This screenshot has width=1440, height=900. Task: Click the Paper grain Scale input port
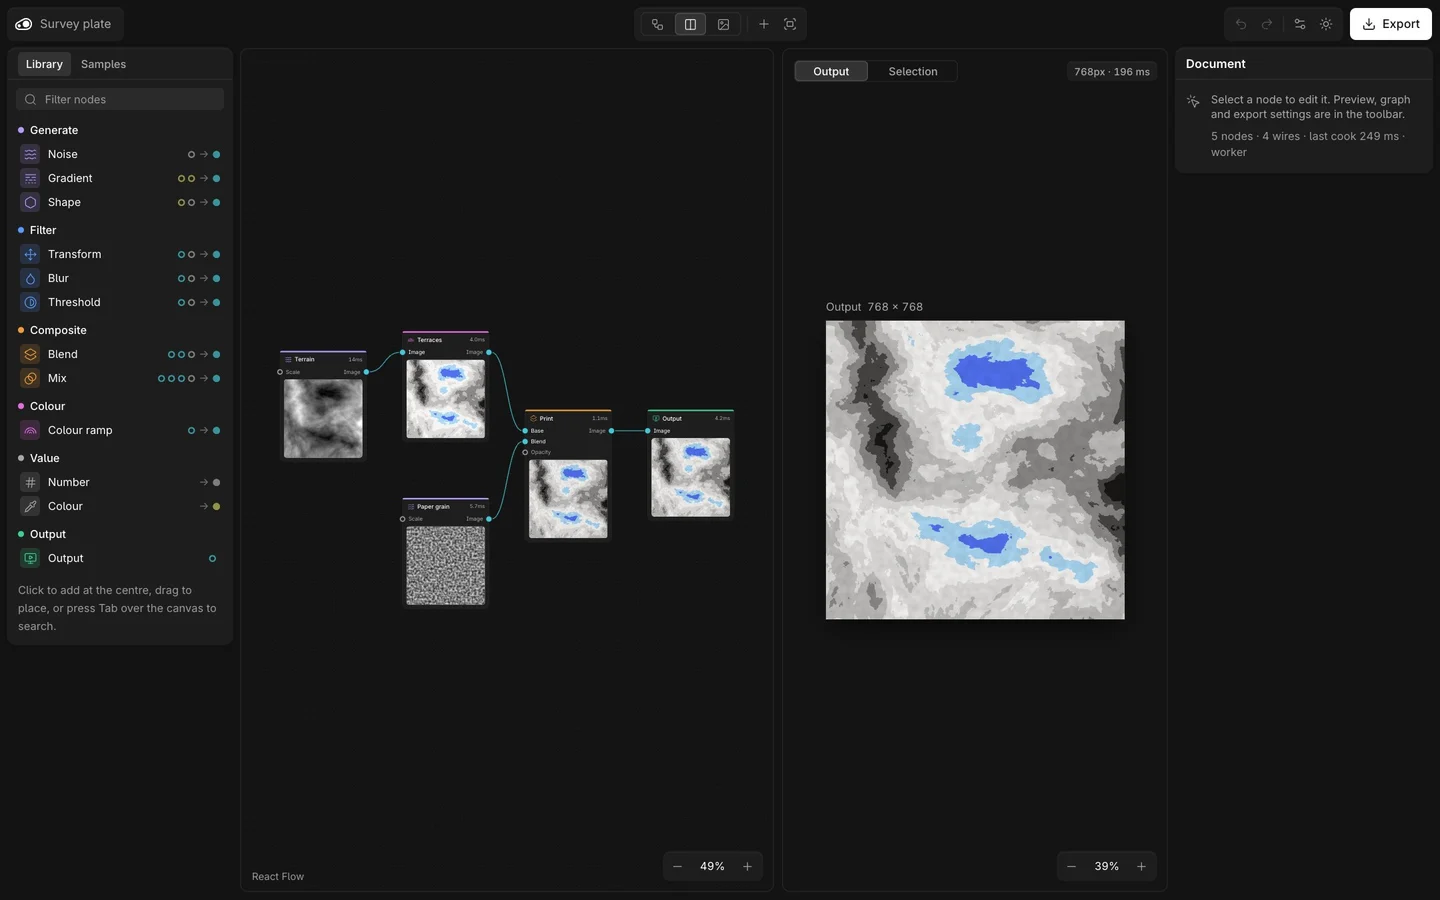(x=402, y=519)
